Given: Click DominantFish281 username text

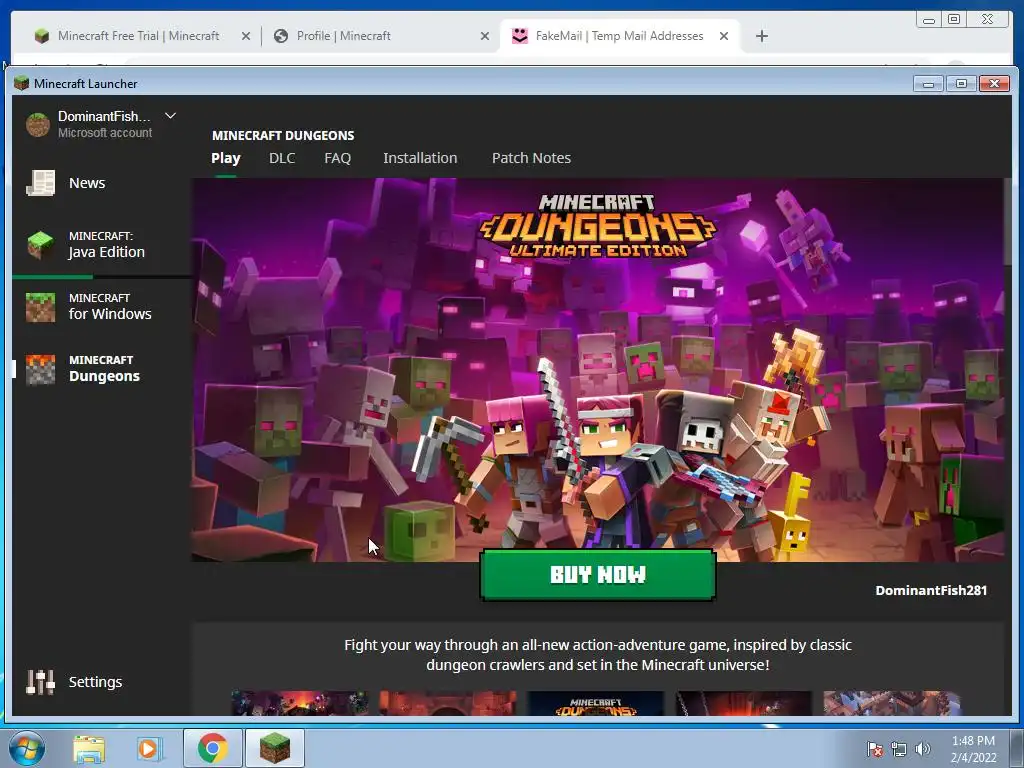Looking at the screenshot, I should (931, 590).
